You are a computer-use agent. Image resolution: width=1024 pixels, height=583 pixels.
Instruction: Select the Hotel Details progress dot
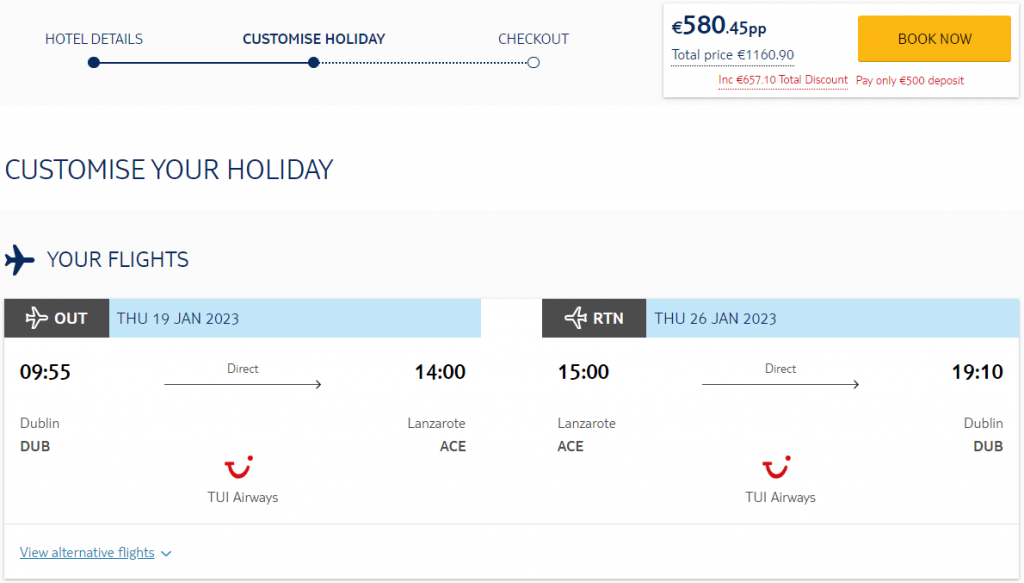(94, 63)
